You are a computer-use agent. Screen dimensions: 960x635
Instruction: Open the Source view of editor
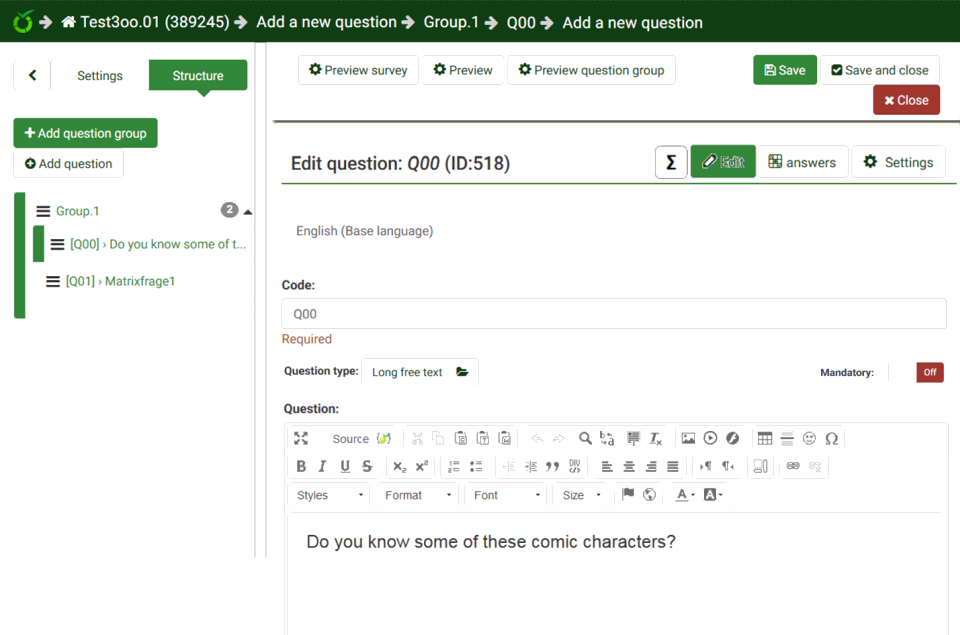pyautogui.click(x=350, y=438)
